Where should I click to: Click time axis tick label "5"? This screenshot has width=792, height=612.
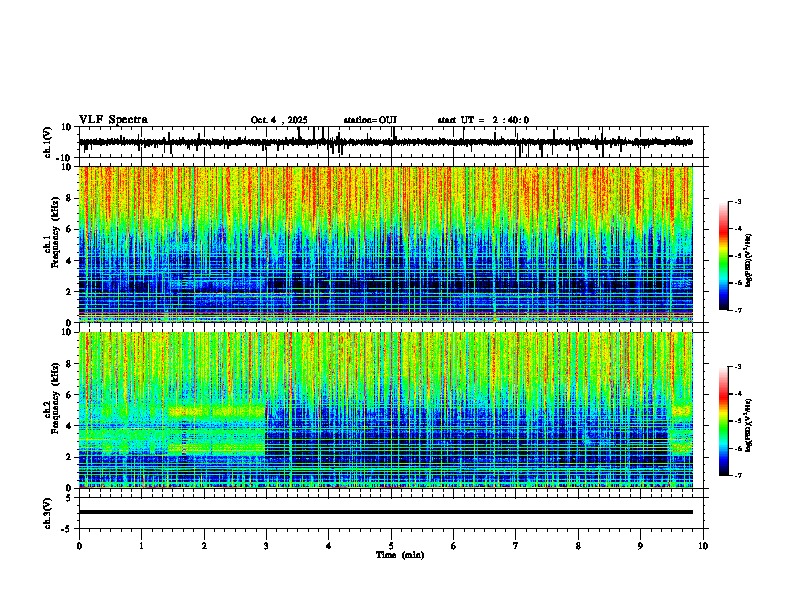(391, 546)
